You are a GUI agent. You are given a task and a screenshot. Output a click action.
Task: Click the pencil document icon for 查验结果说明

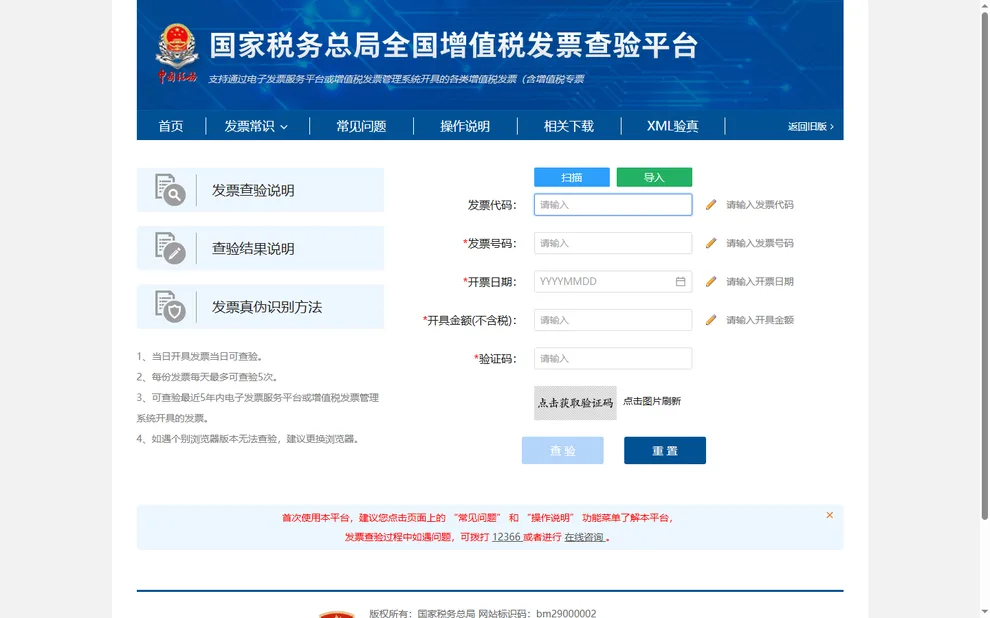(170, 248)
